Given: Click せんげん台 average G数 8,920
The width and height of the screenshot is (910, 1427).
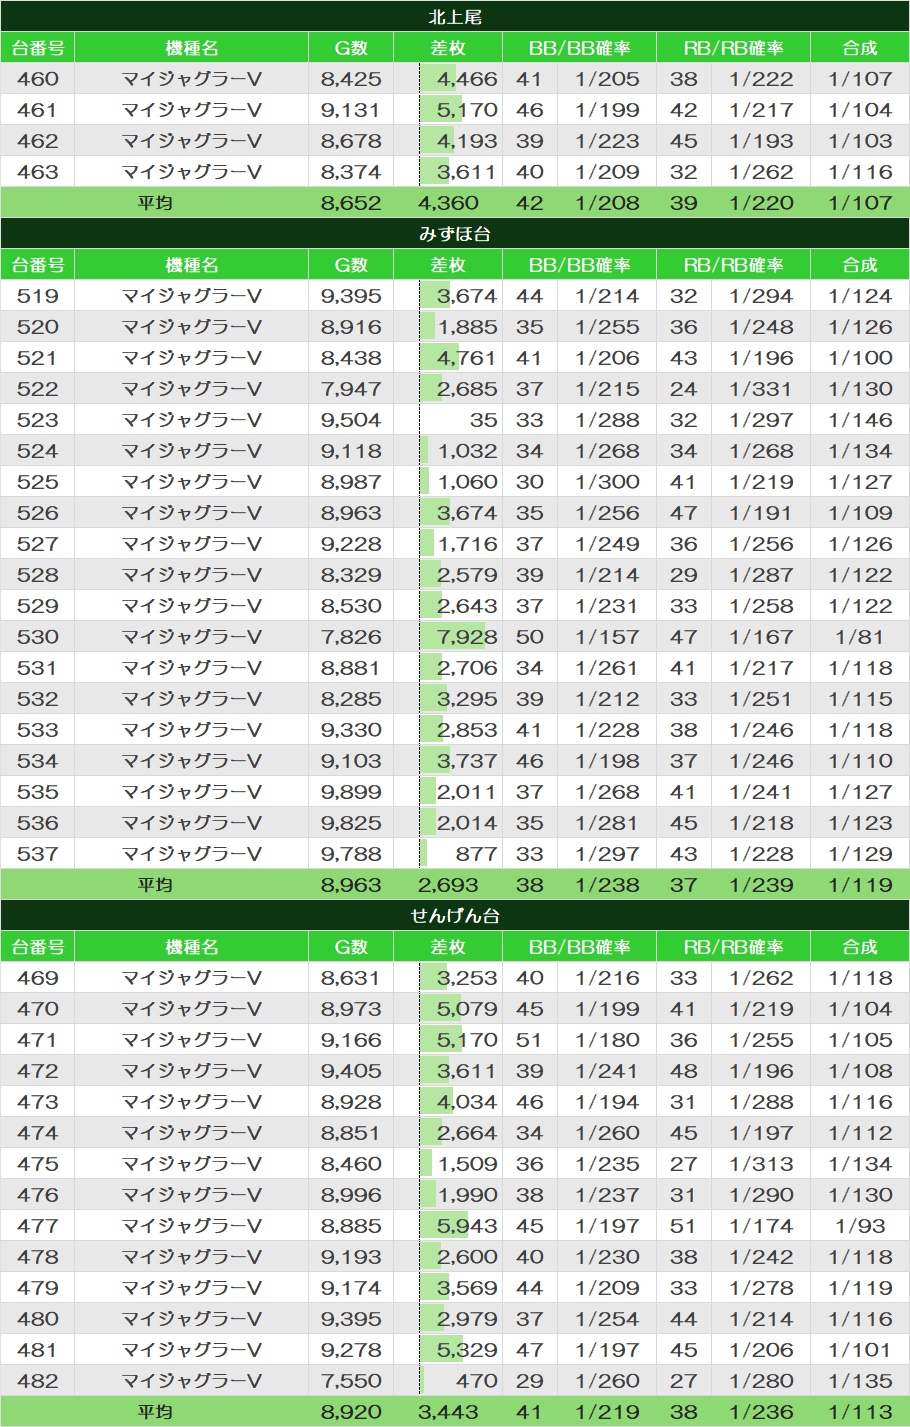Looking at the screenshot, I should [351, 1412].
